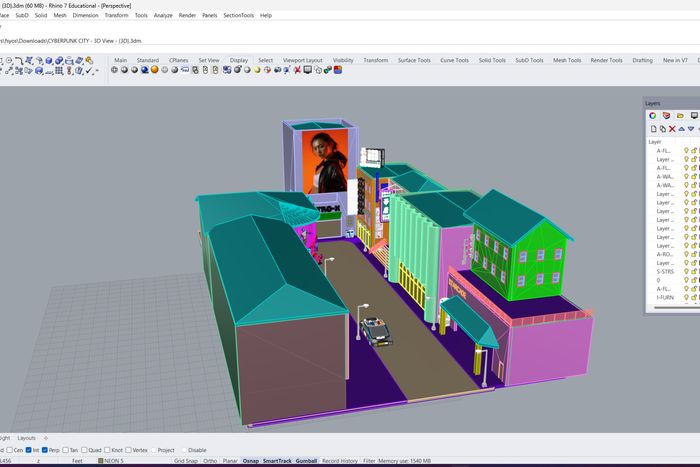700x467 pixels.
Task: Toggle Grid Snap in status bar
Action: 186,461
